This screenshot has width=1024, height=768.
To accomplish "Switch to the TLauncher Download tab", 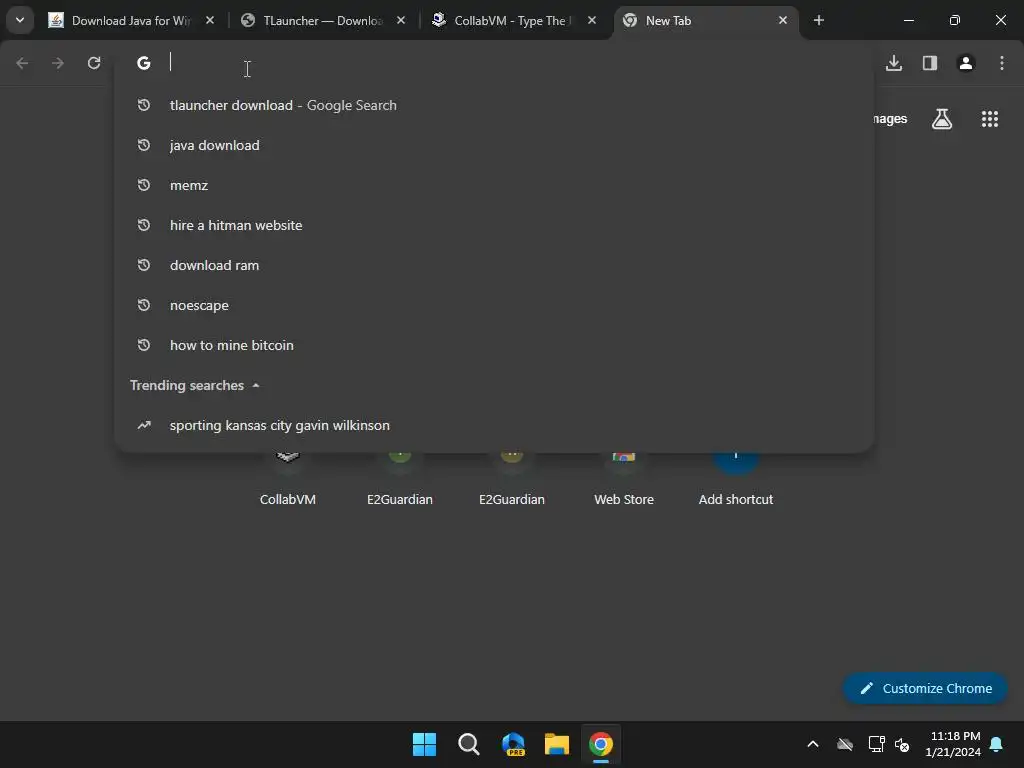I will click(323, 20).
